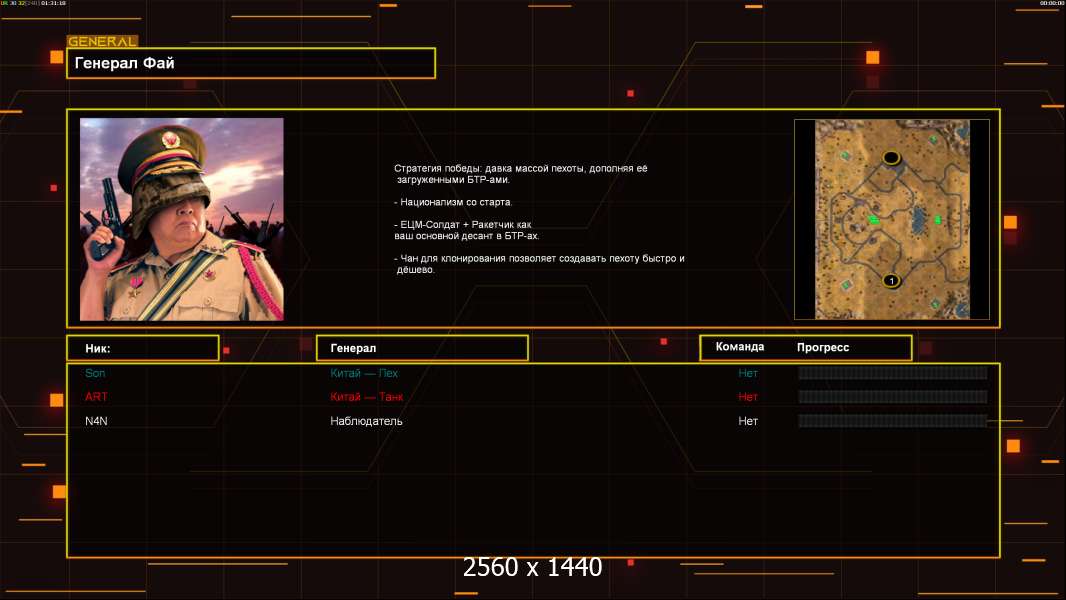Click the 'Ник:' column header
The image size is (1066, 600).
pyautogui.click(x=143, y=348)
